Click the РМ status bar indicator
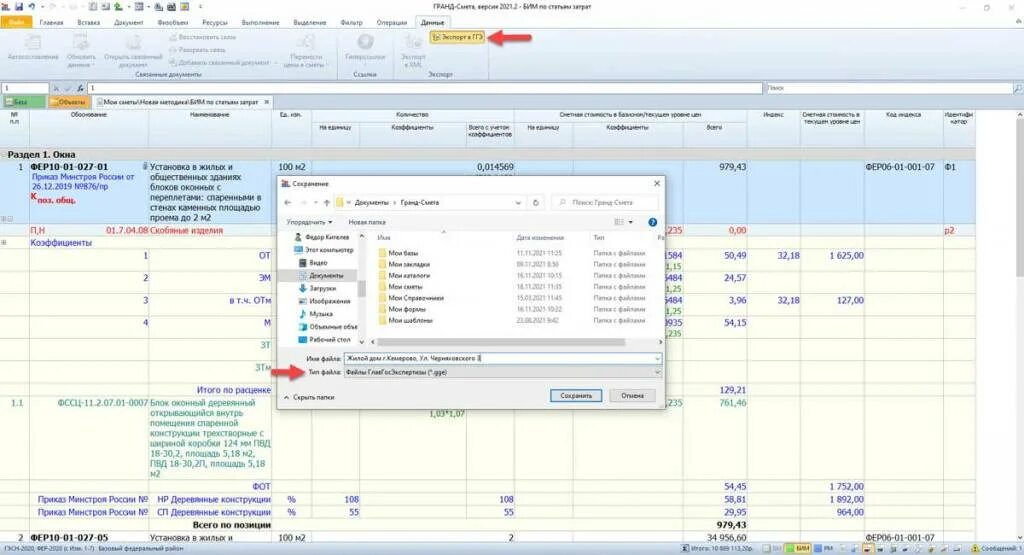 [x=822, y=549]
